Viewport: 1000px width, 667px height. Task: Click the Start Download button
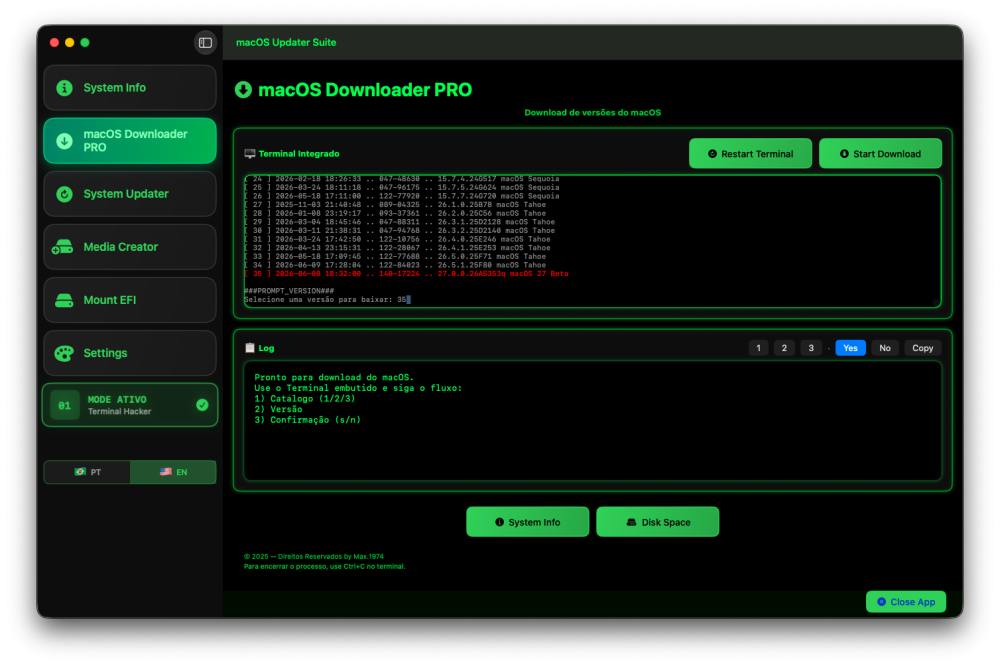[880, 154]
